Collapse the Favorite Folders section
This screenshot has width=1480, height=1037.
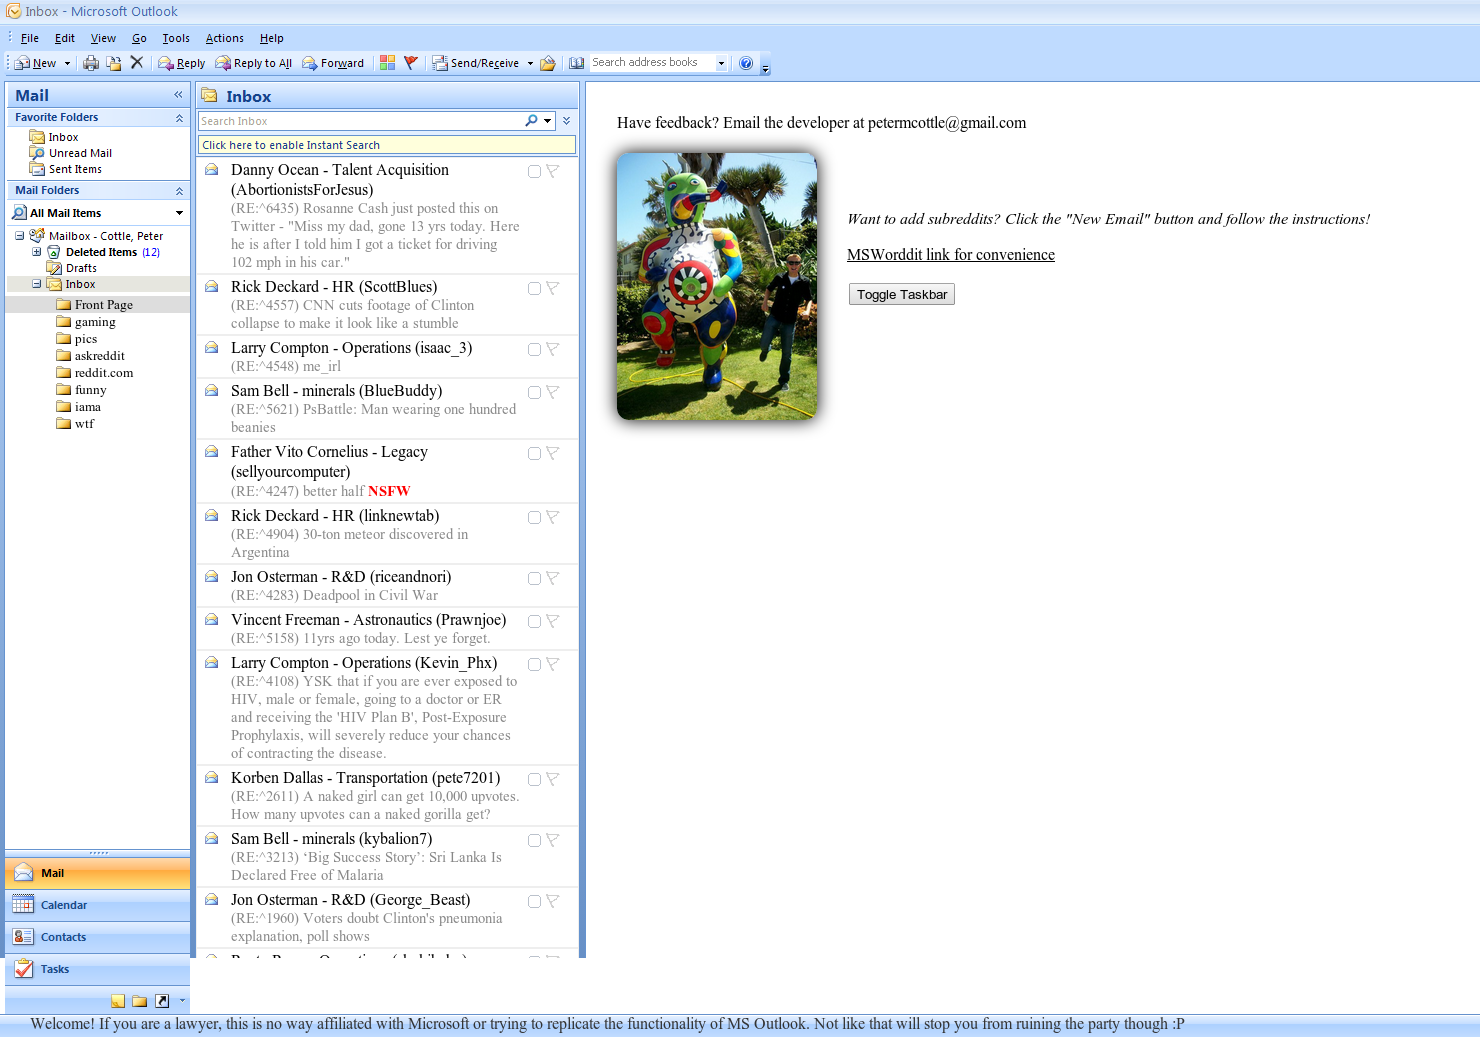[x=179, y=118]
